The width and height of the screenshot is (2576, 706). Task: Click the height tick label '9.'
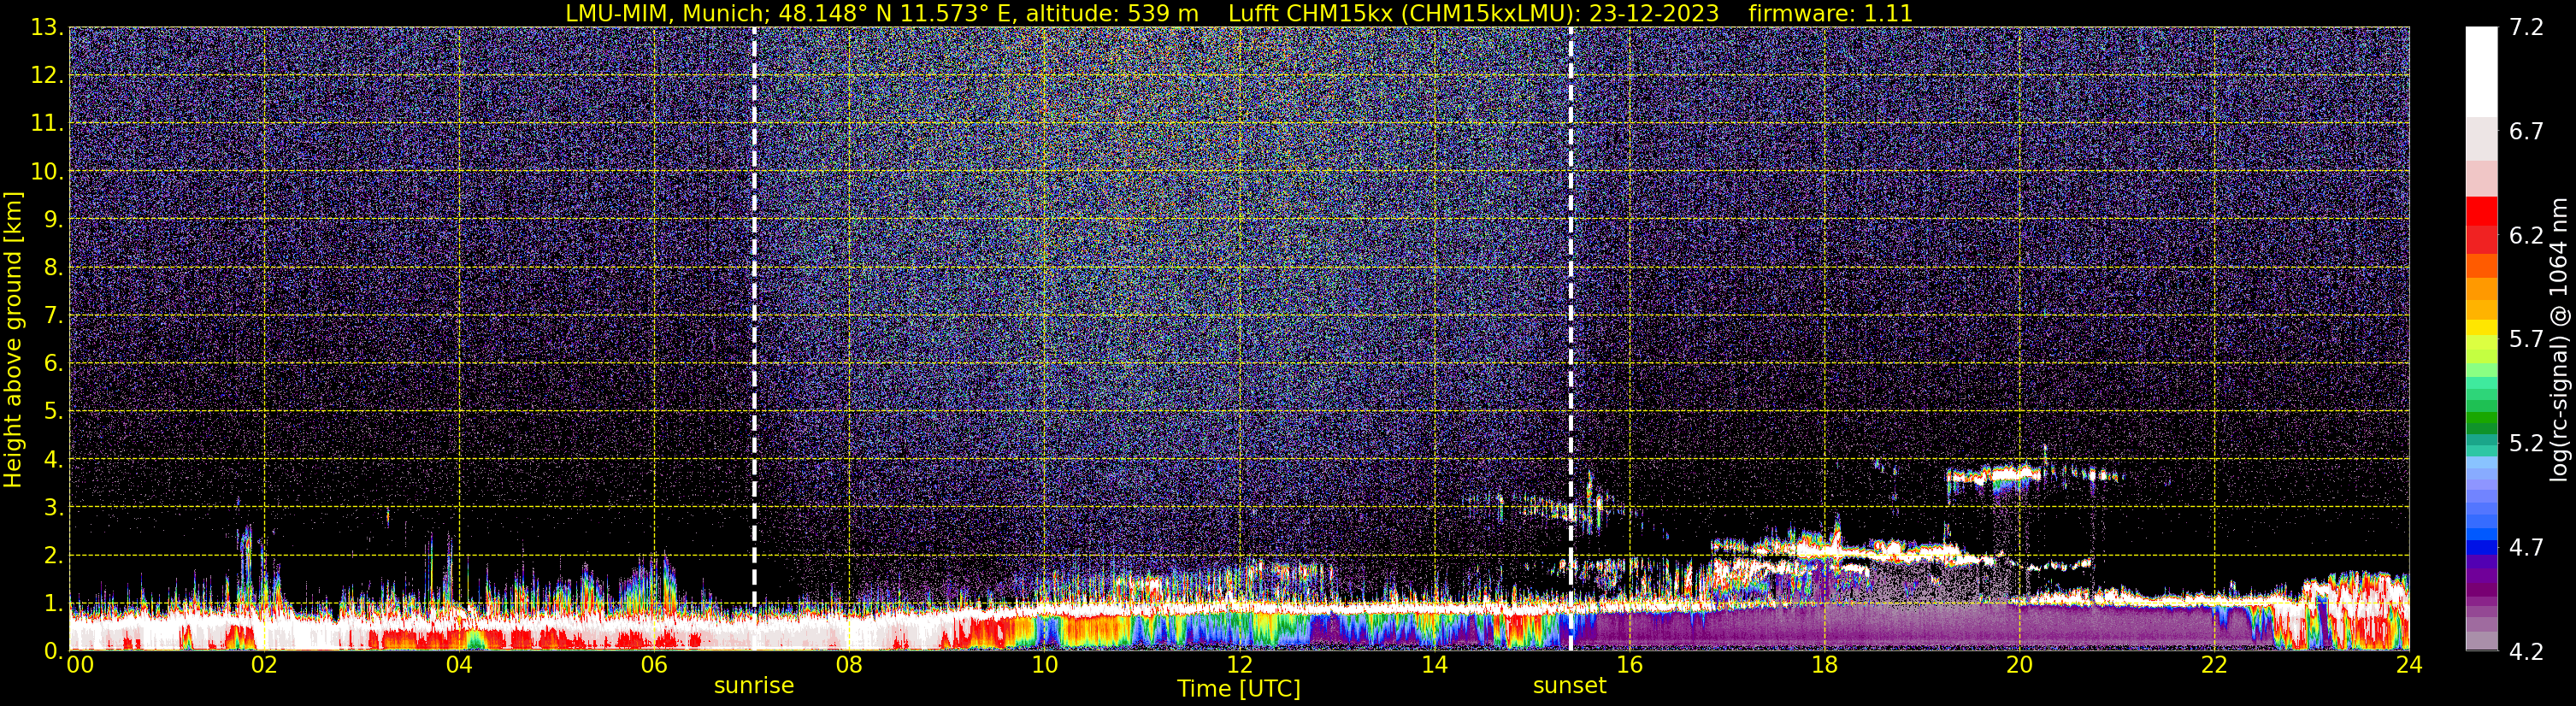click(x=53, y=220)
